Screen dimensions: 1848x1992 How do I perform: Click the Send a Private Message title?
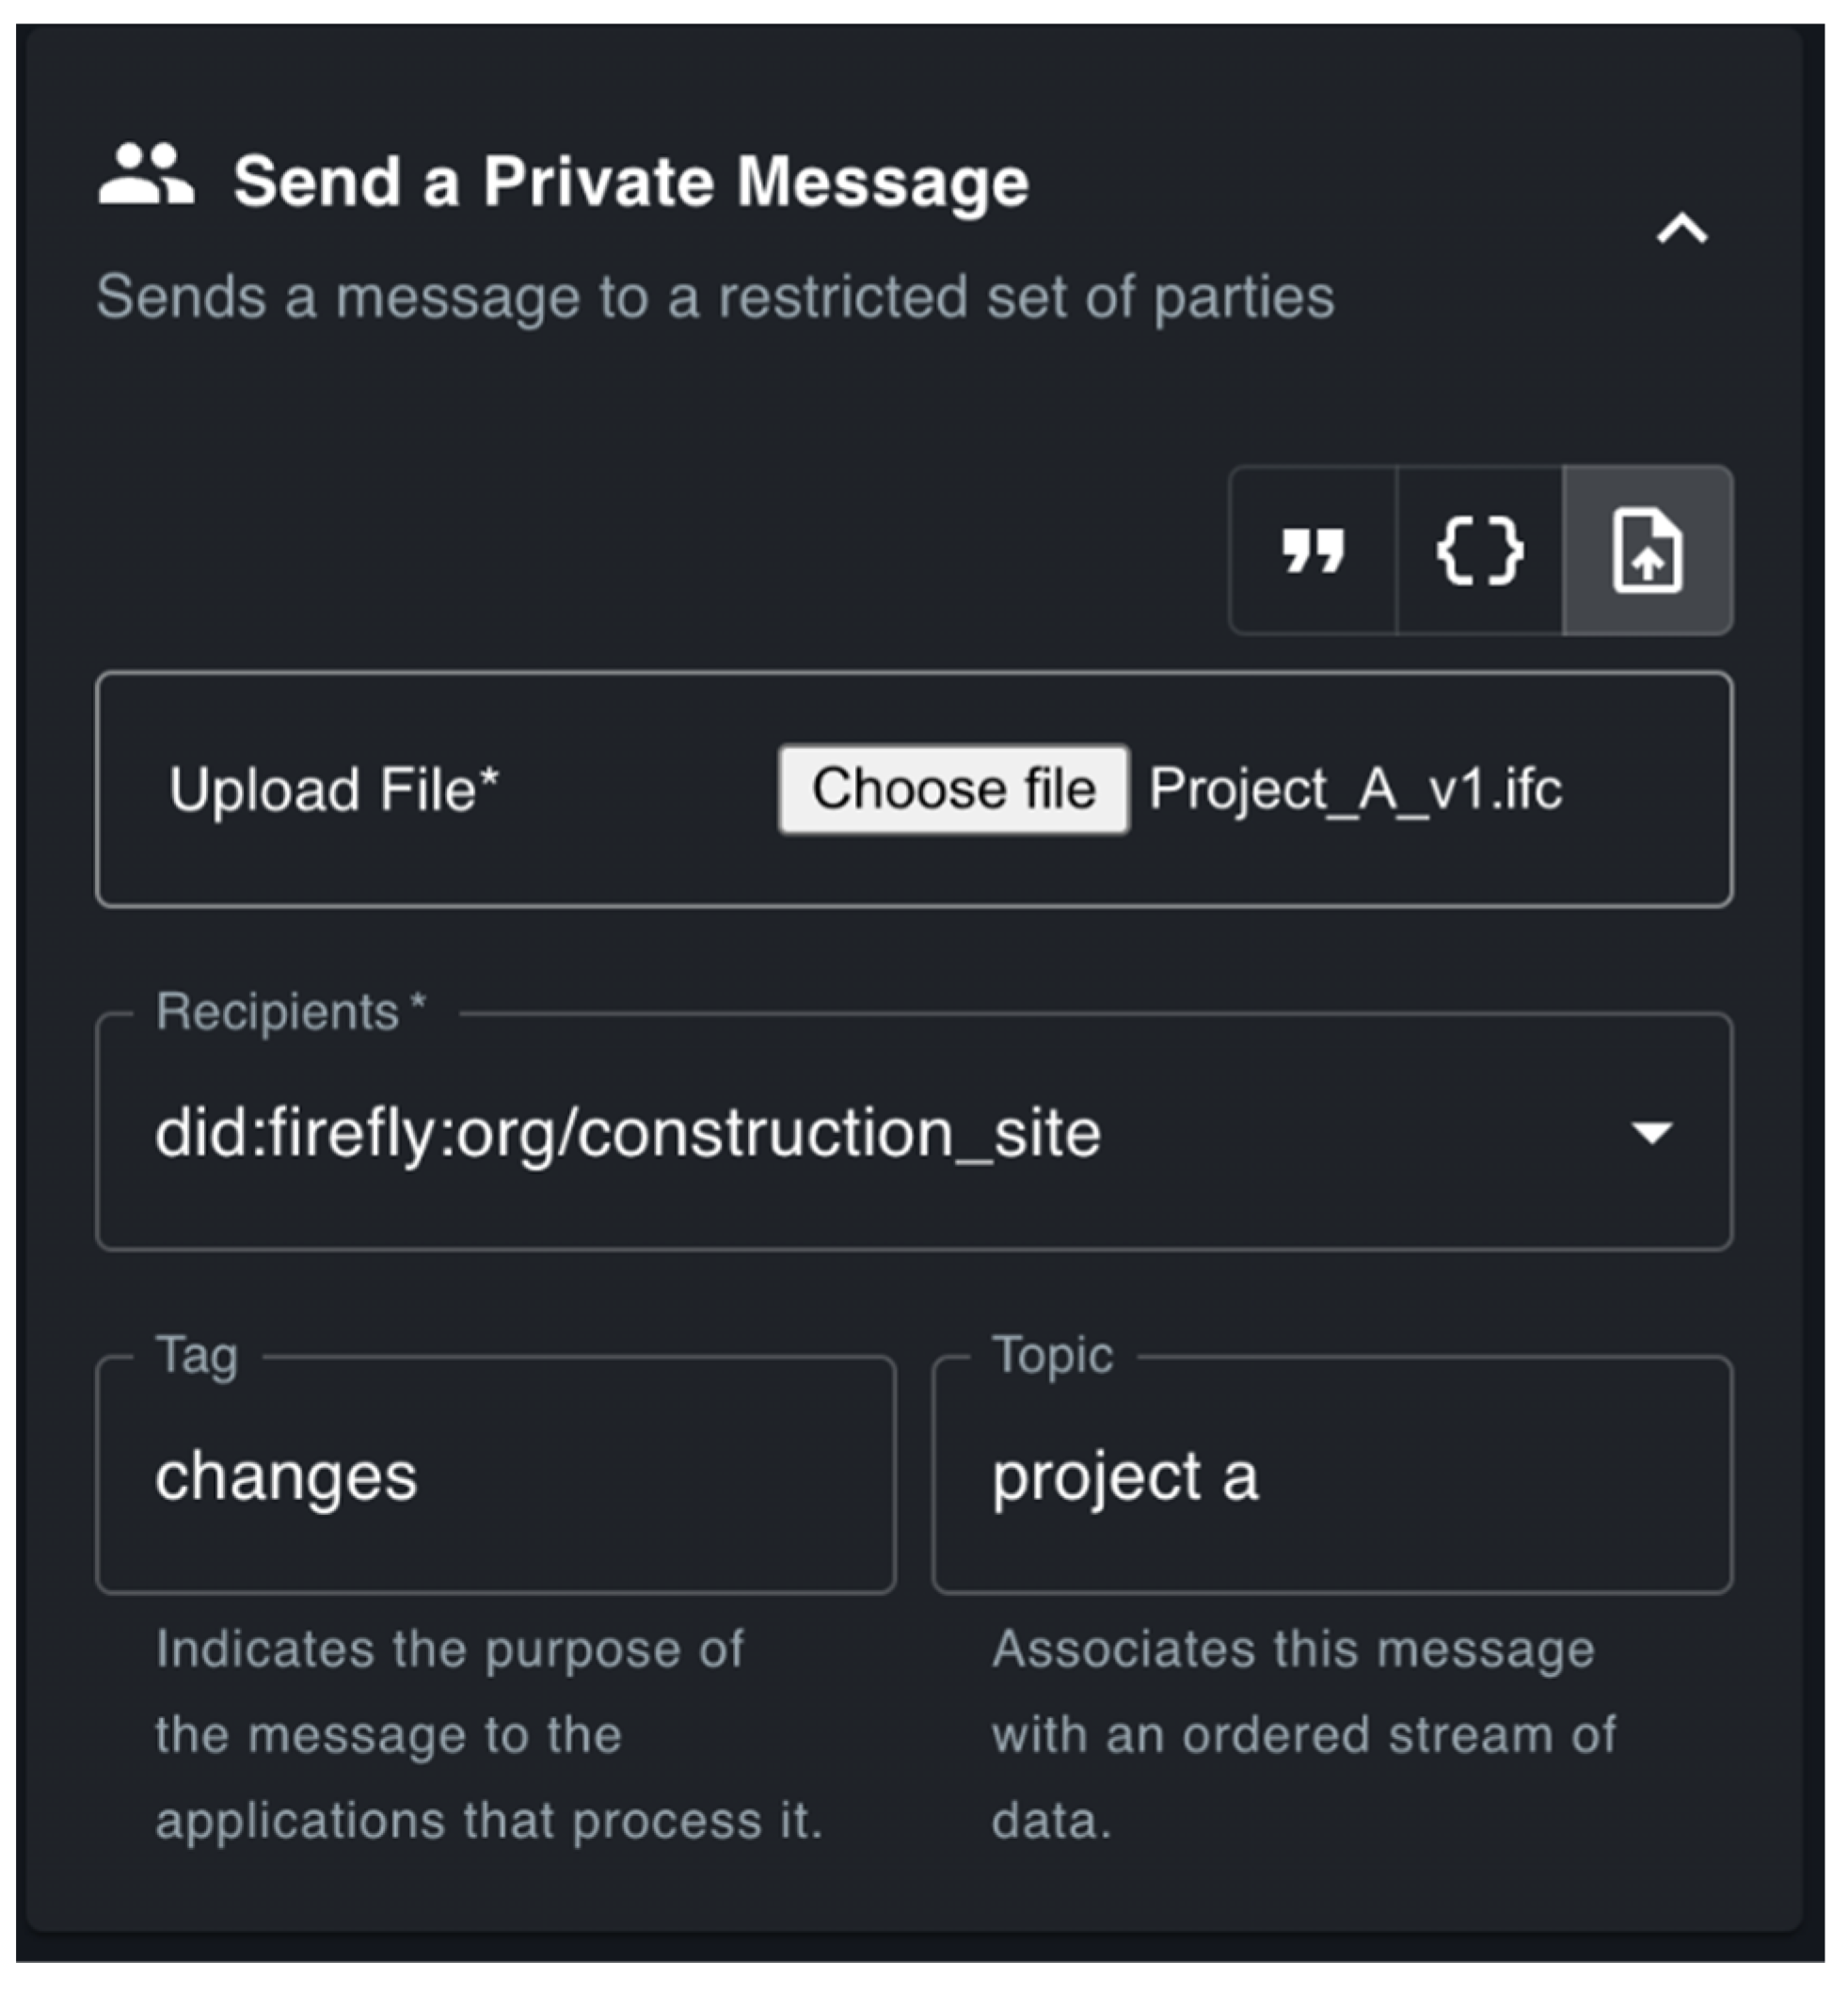pyautogui.click(x=631, y=181)
